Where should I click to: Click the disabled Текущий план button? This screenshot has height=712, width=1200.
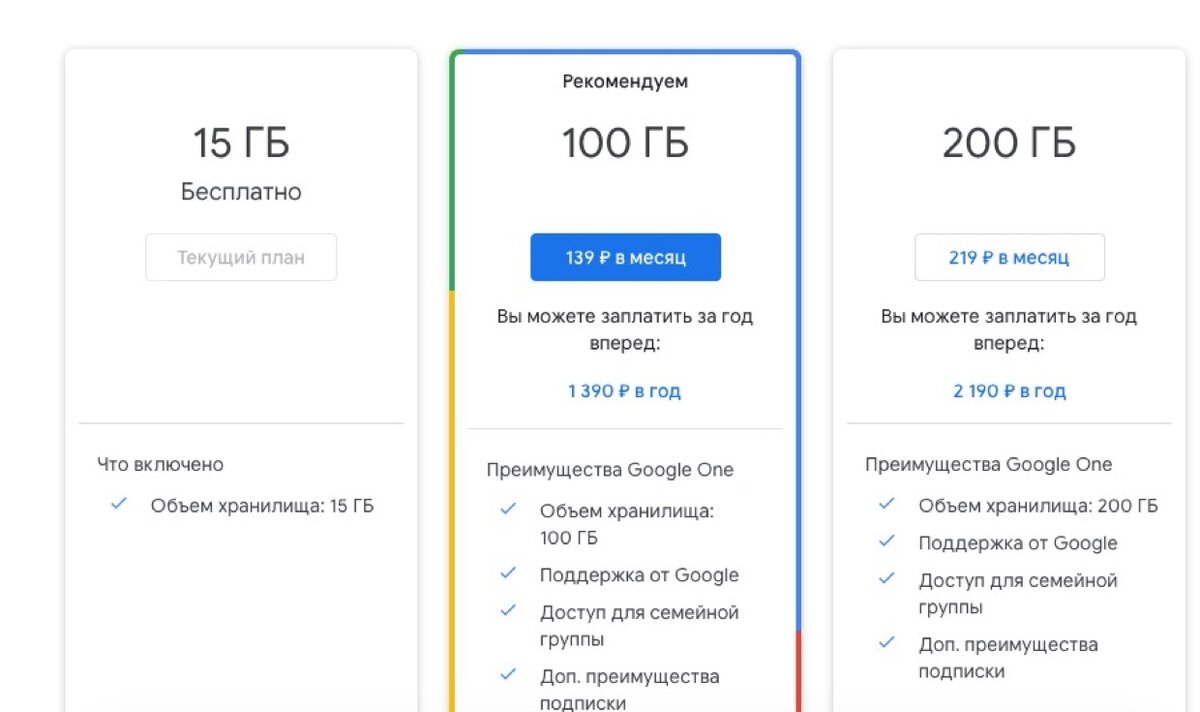tap(241, 257)
